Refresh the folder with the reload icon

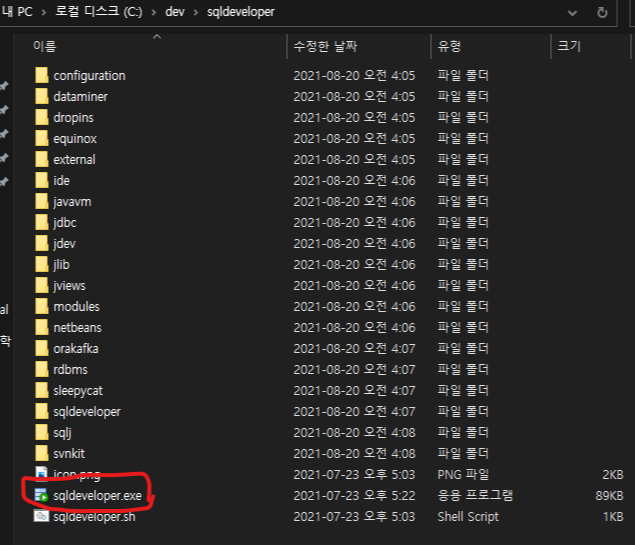coord(602,13)
